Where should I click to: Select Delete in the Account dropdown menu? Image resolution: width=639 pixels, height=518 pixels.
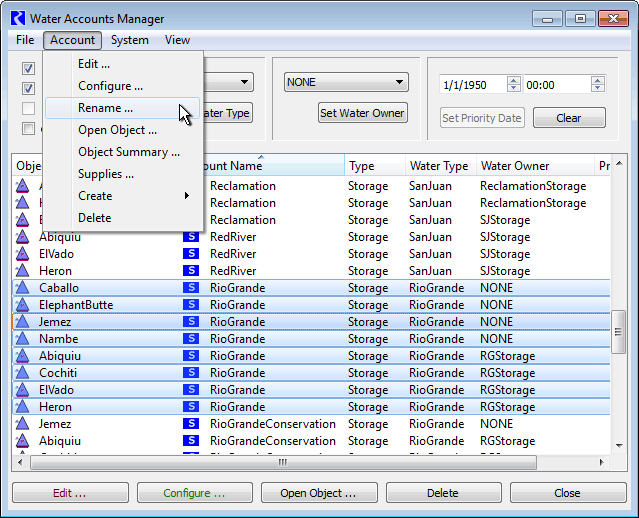[122, 218]
